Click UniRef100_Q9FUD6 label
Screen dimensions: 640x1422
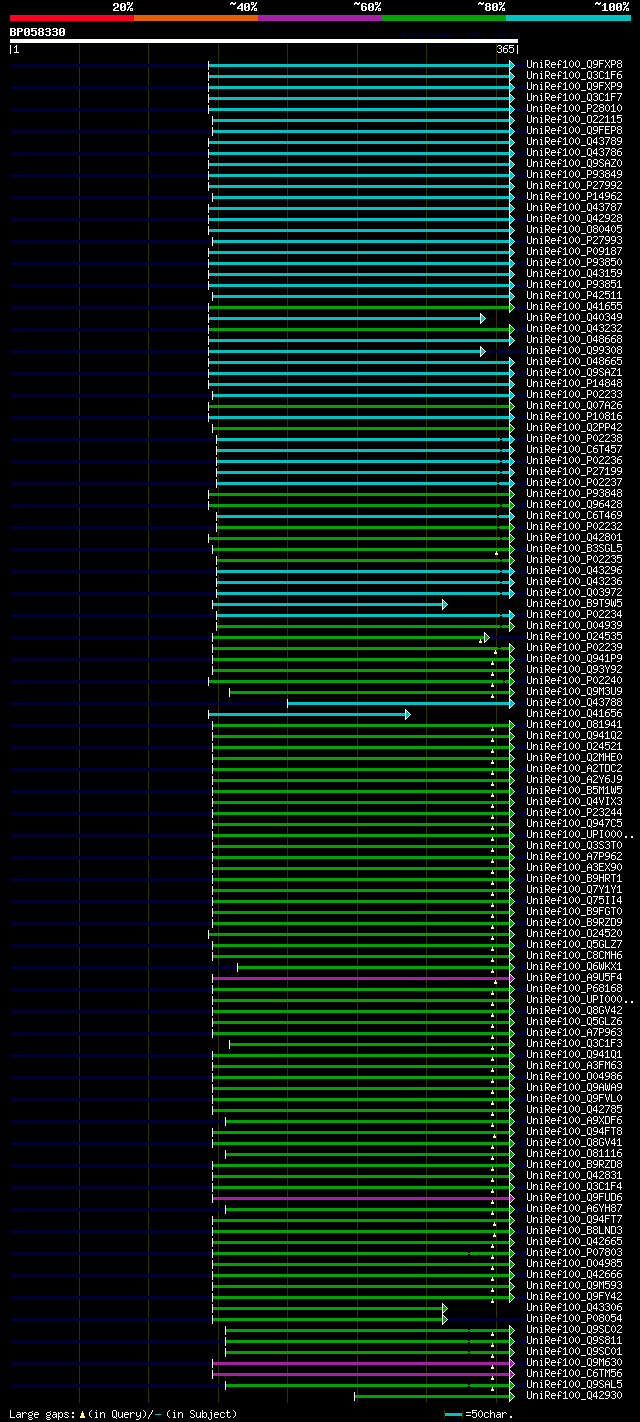(x=574, y=1197)
